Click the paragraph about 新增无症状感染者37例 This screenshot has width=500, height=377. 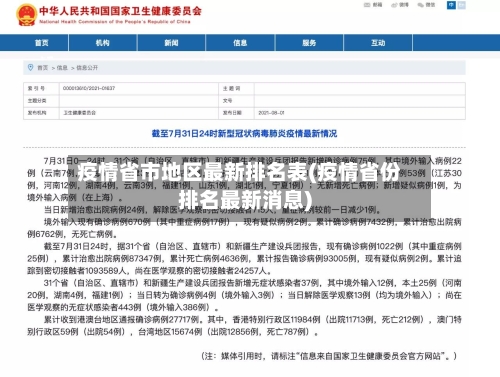coord(244,295)
